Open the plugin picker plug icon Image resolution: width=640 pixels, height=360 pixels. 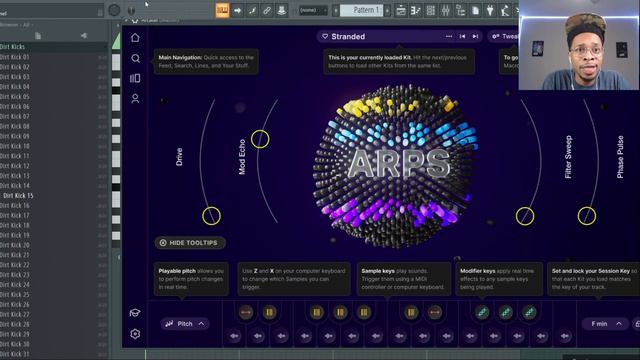click(x=490, y=10)
